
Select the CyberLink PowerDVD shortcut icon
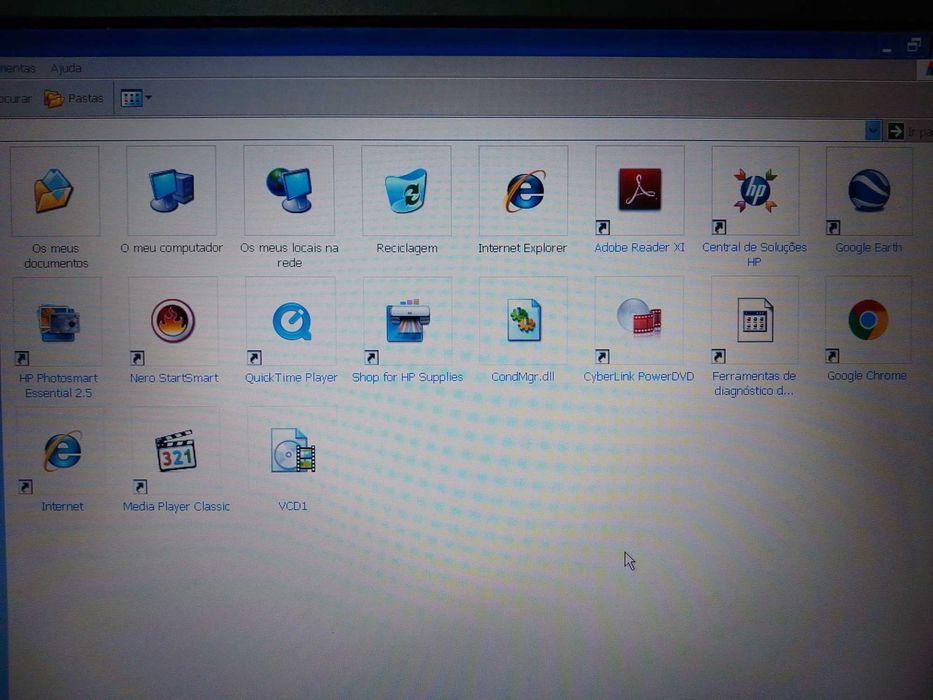pyautogui.click(x=639, y=320)
